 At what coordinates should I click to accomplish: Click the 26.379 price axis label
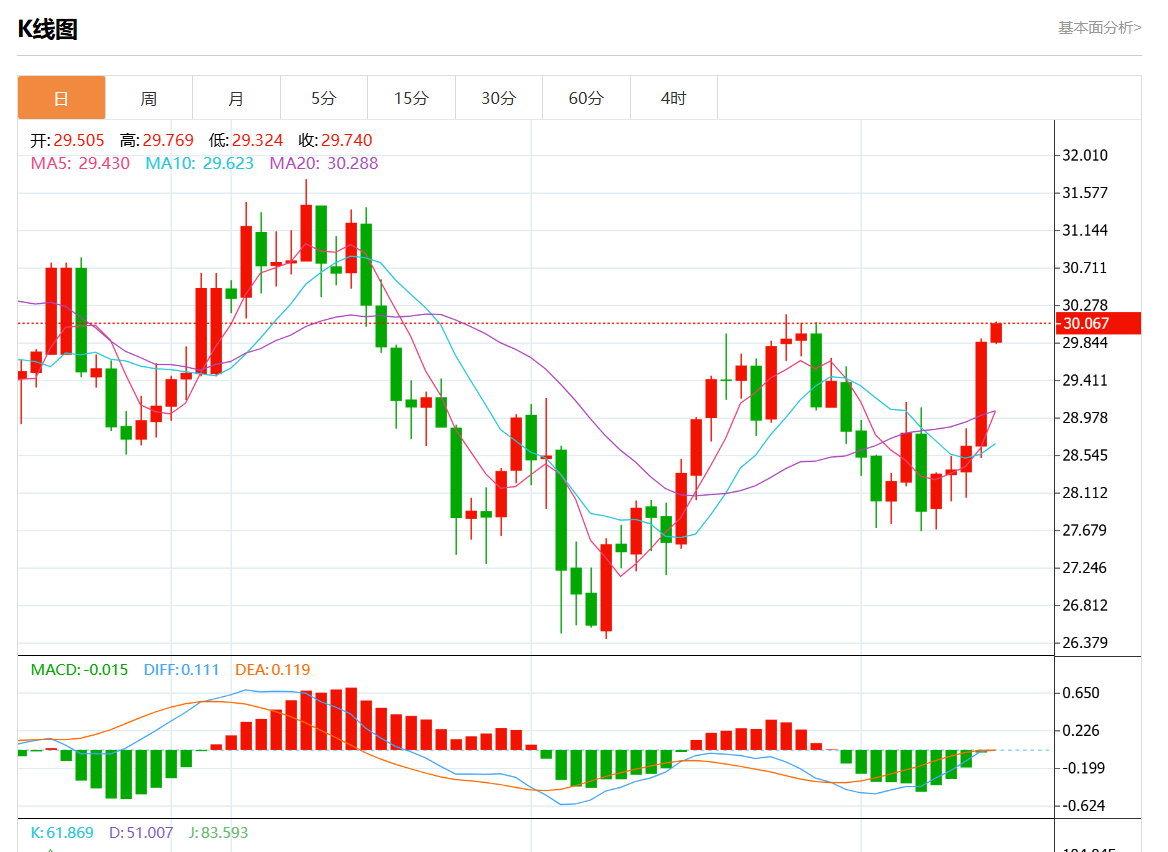(1085, 642)
